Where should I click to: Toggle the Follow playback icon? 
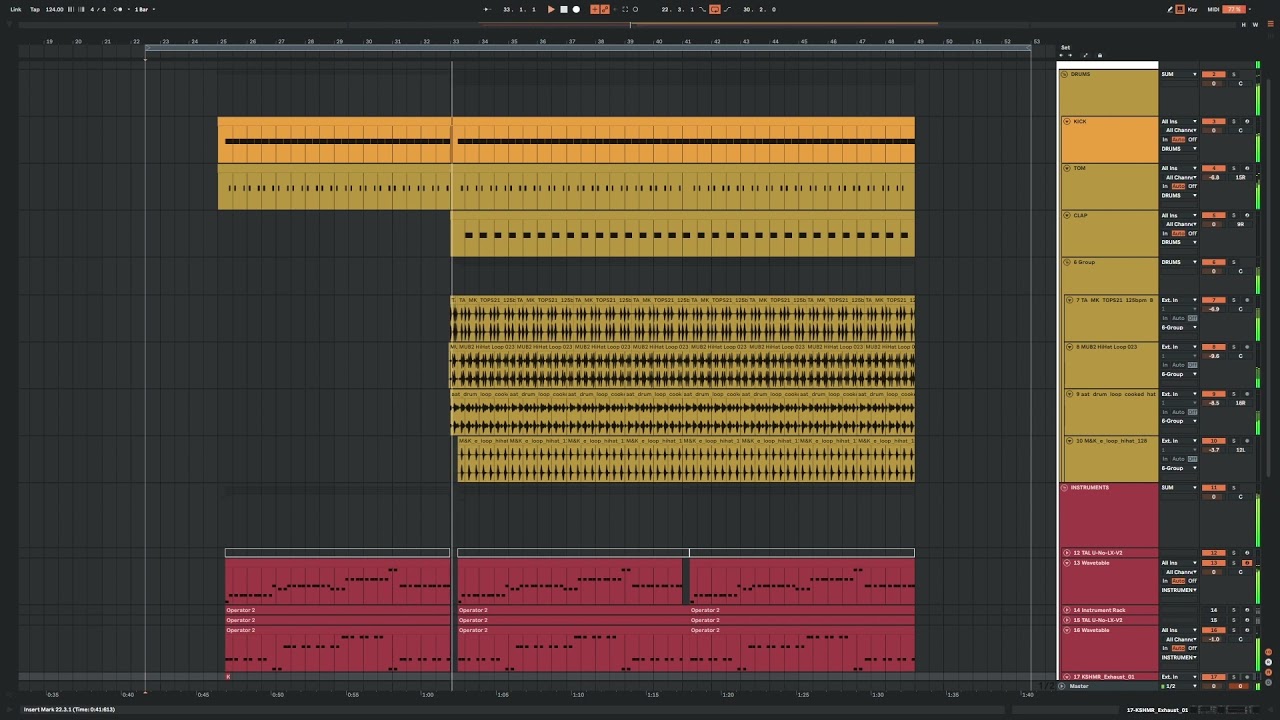click(488, 9)
